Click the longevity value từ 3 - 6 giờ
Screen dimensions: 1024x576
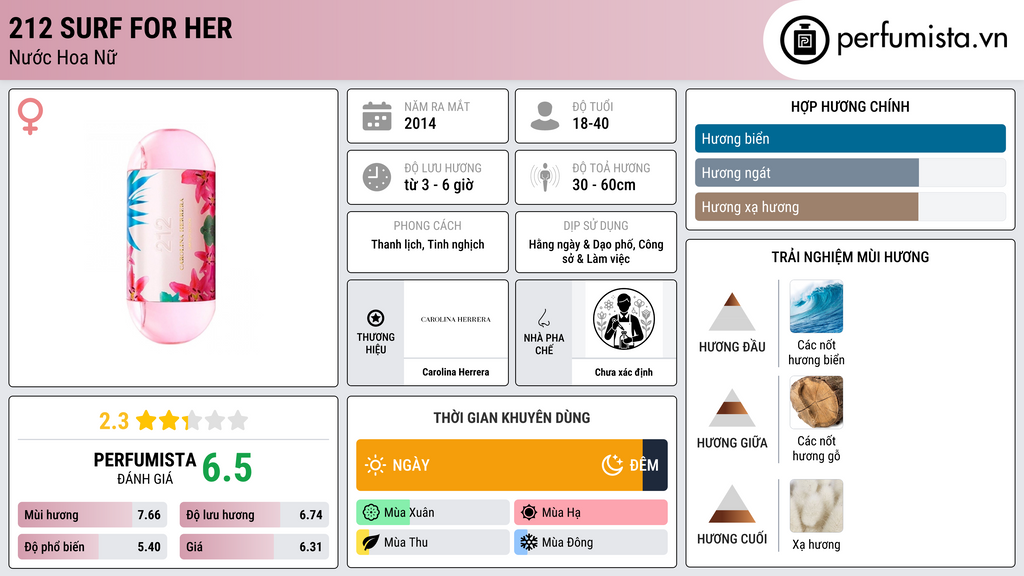pyautogui.click(x=439, y=185)
